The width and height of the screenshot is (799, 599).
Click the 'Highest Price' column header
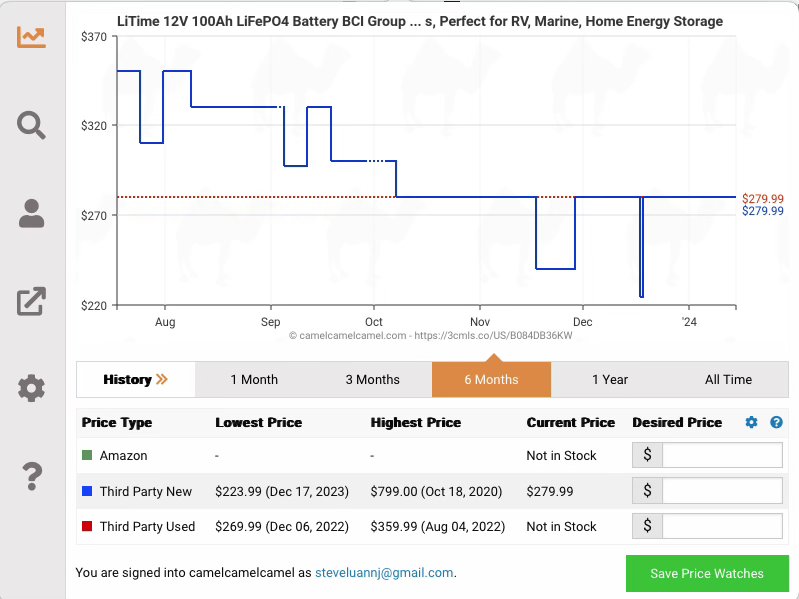(x=416, y=423)
